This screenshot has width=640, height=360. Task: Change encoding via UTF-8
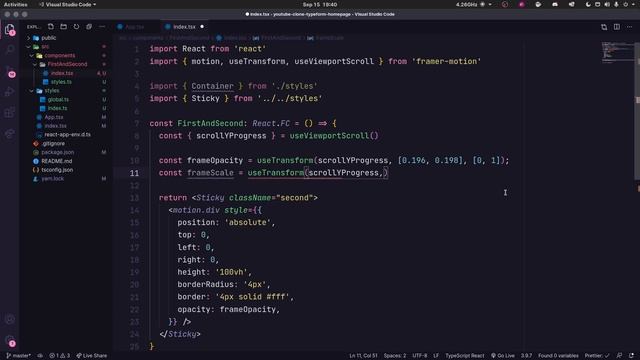pyautogui.click(x=420, y=356)
